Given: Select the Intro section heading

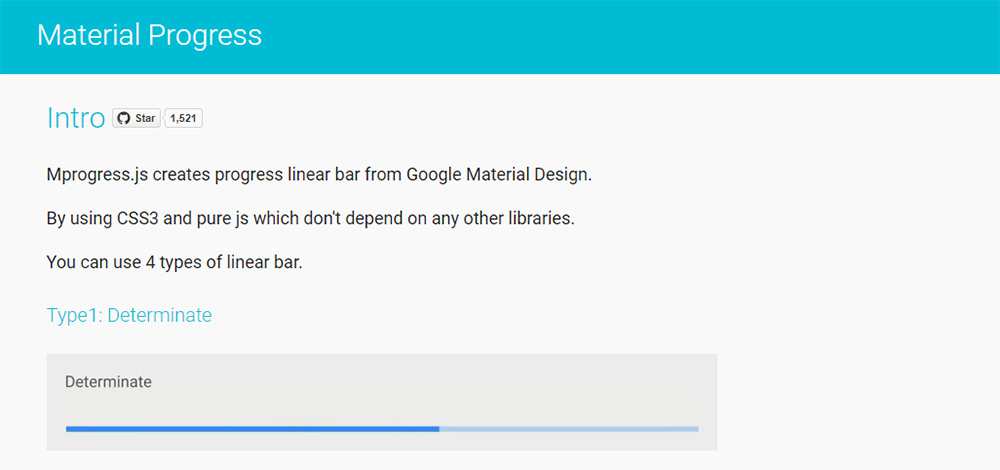Looking at the screenshot, I should click(76, 118).
